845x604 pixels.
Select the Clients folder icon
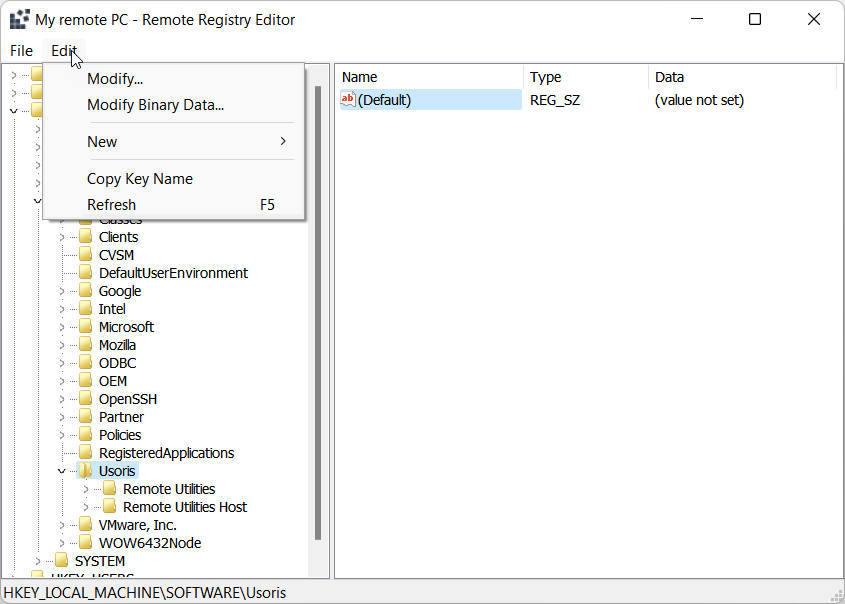coord(86,237)
